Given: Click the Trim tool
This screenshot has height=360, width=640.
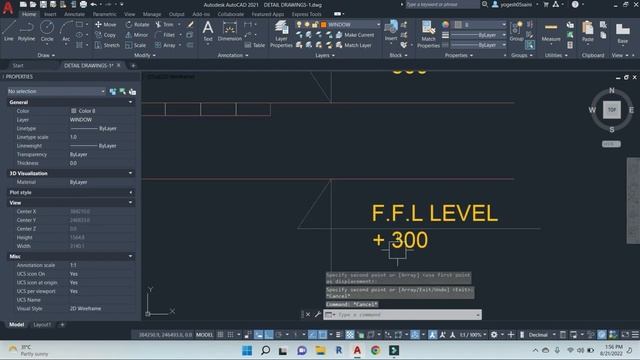Looking at the screenshot, I should (x=164, y=24).
